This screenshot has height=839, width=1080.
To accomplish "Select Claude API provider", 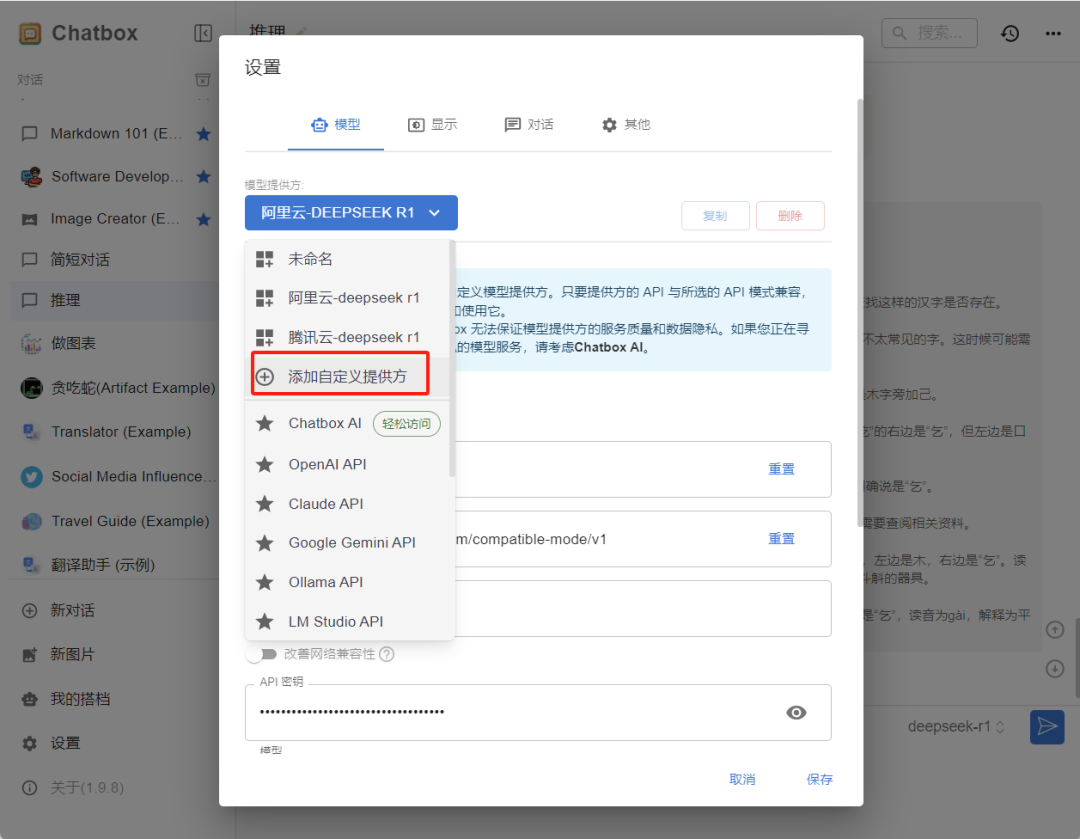I will click(x=347, y=504).
